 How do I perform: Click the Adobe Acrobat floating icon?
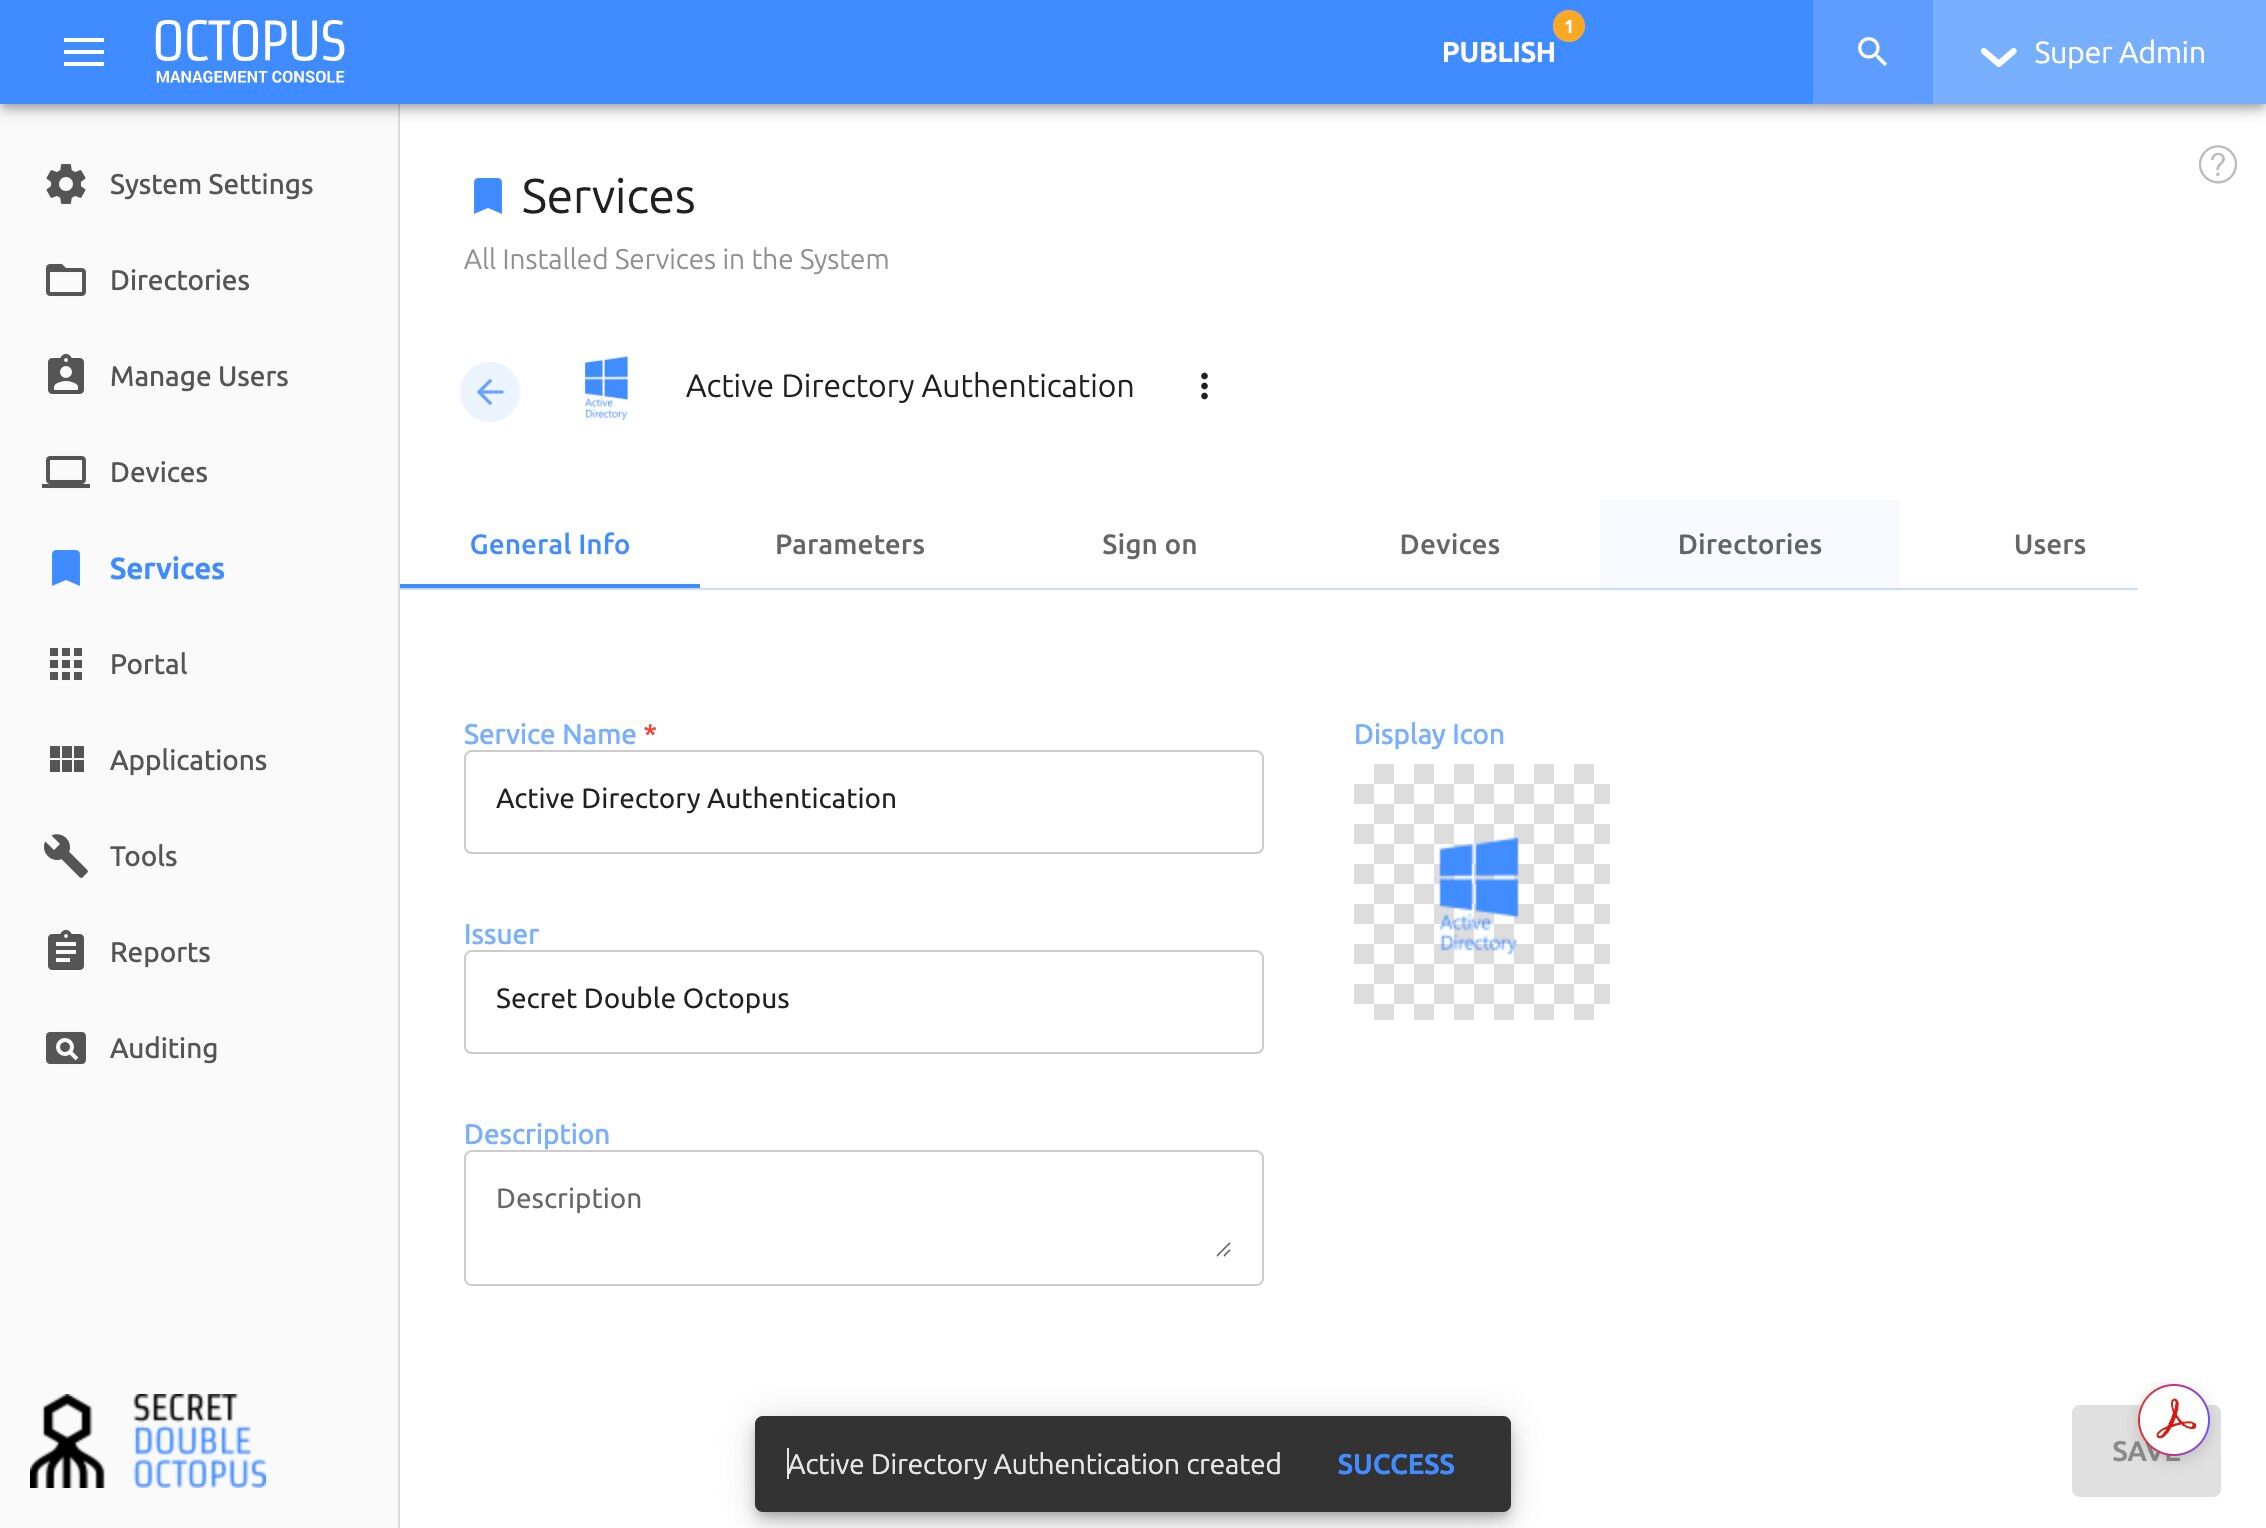click(x=2173, y=1419)
